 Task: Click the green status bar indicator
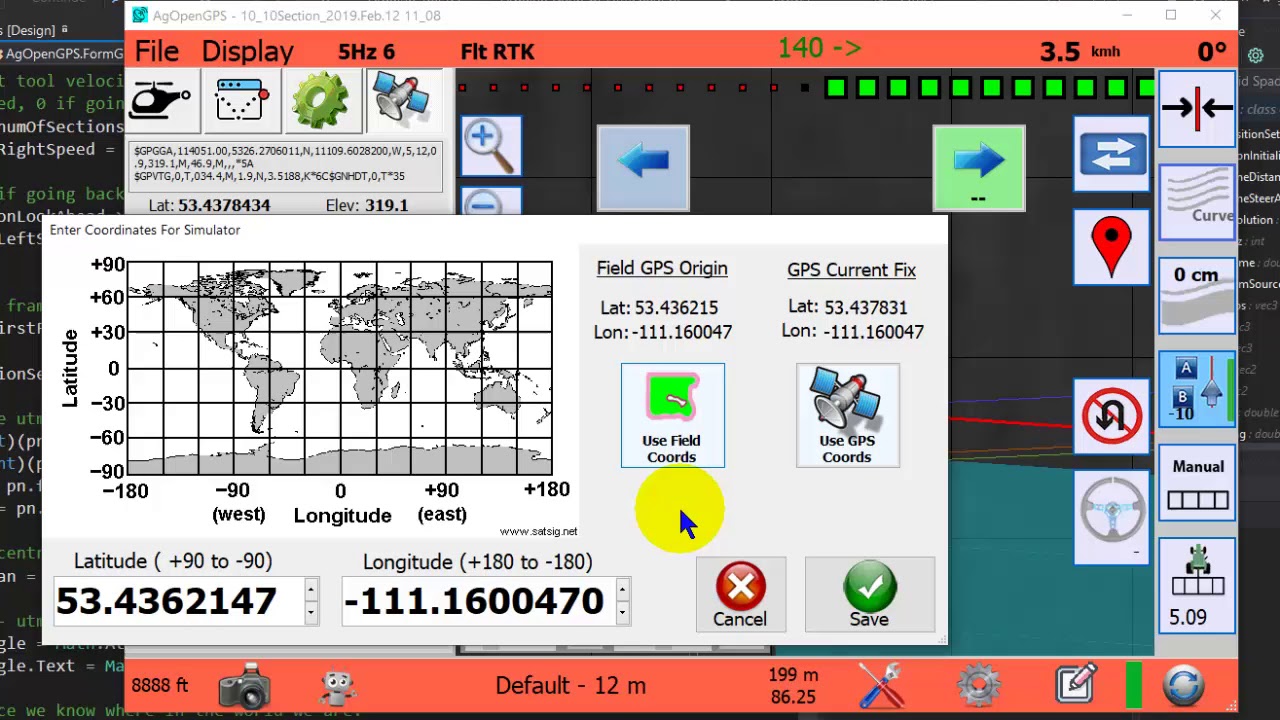click(x=1133, y=686)
